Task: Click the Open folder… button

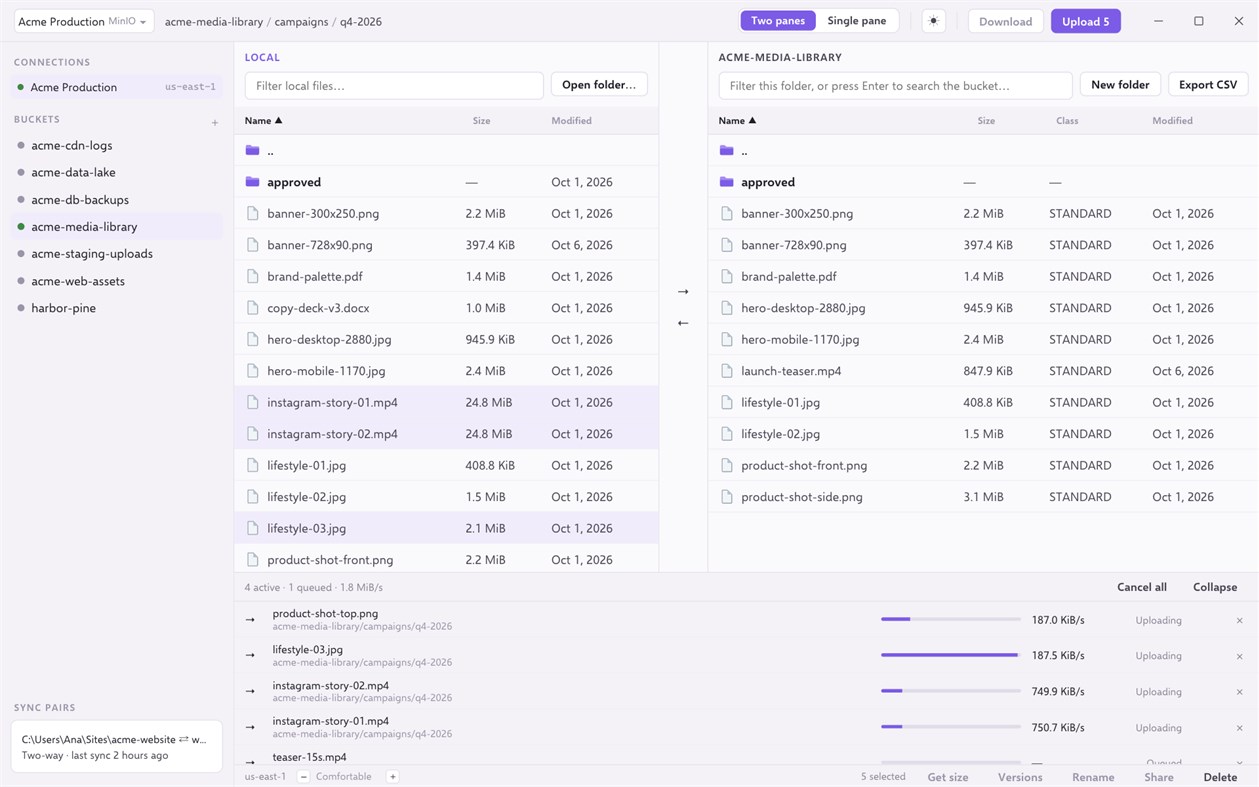Action: [x=599, y=85]
